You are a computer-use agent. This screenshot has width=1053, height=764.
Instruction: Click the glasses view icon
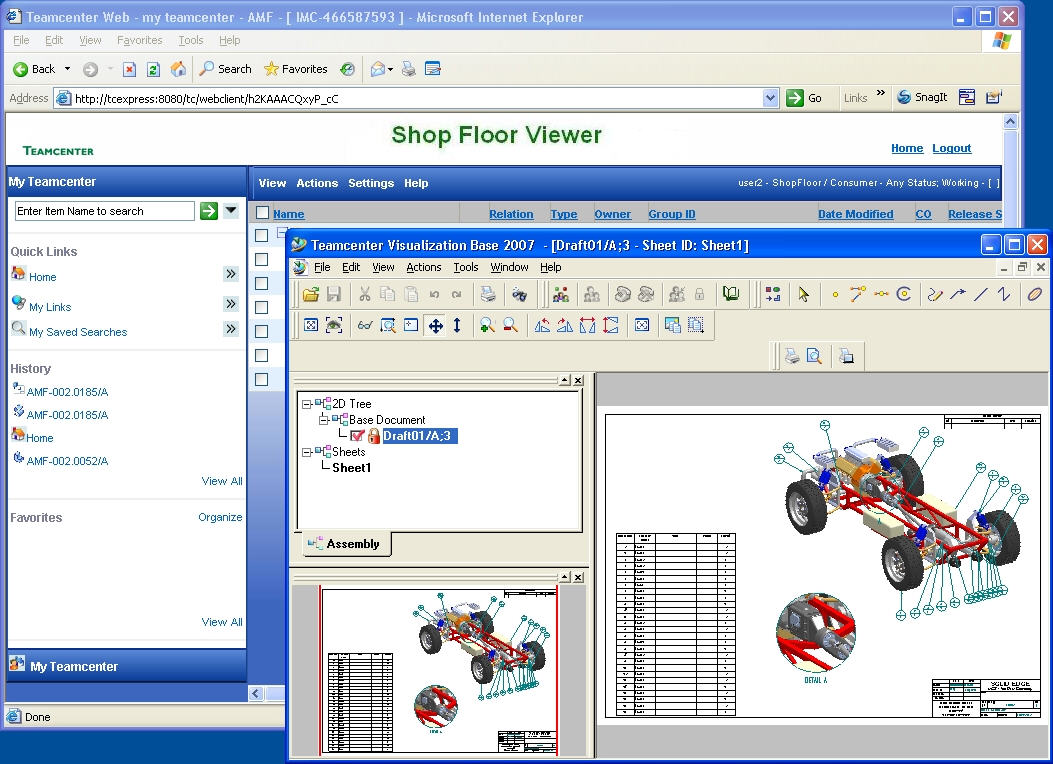pos(365,326)
